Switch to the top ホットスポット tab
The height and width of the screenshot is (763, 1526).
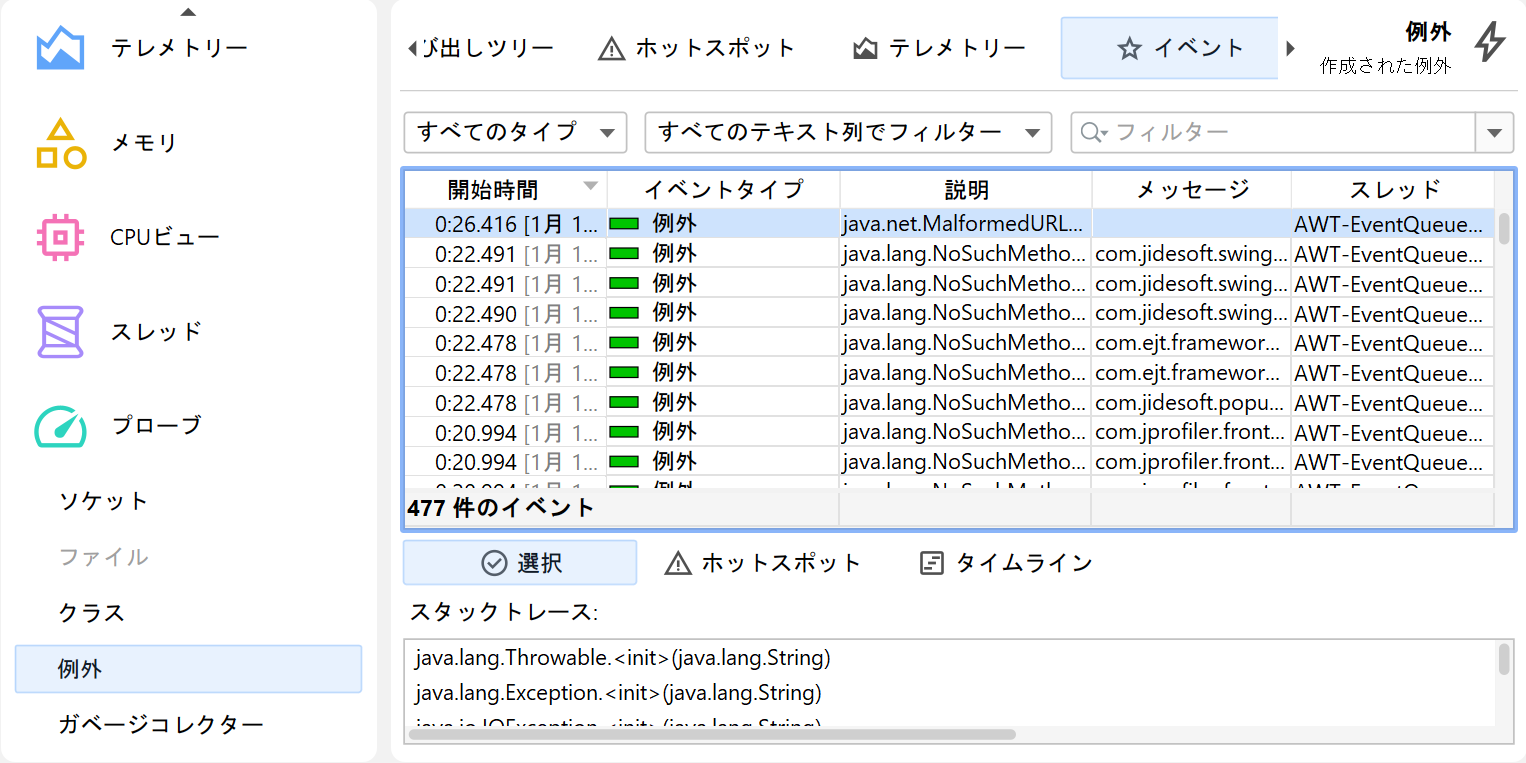[696, 48]
